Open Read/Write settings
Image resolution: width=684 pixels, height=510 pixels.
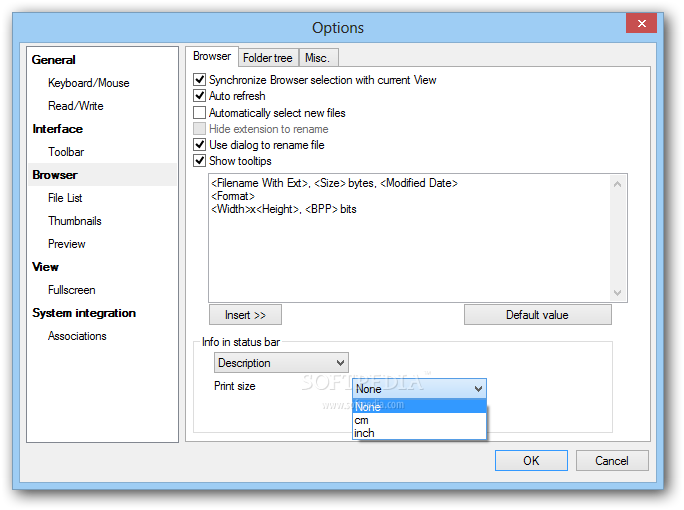[75, 106]
